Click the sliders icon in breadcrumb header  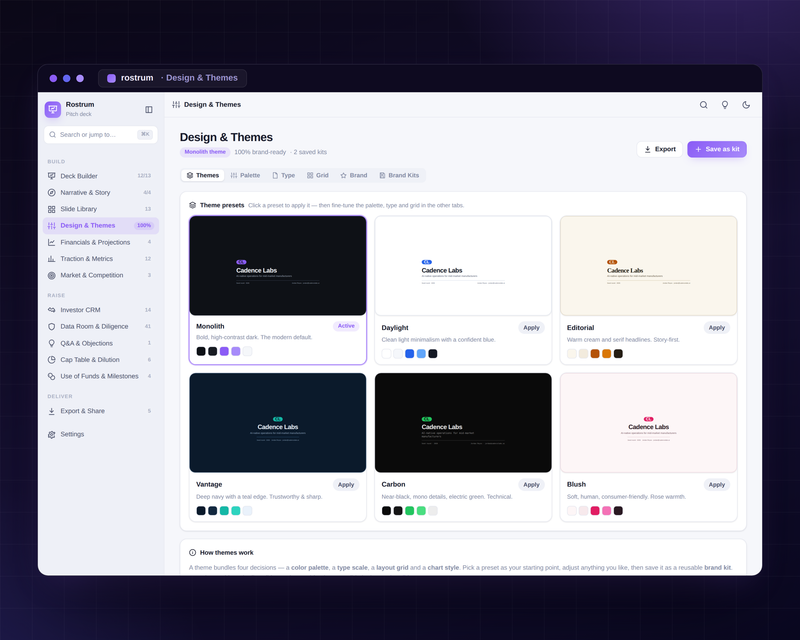176,105
